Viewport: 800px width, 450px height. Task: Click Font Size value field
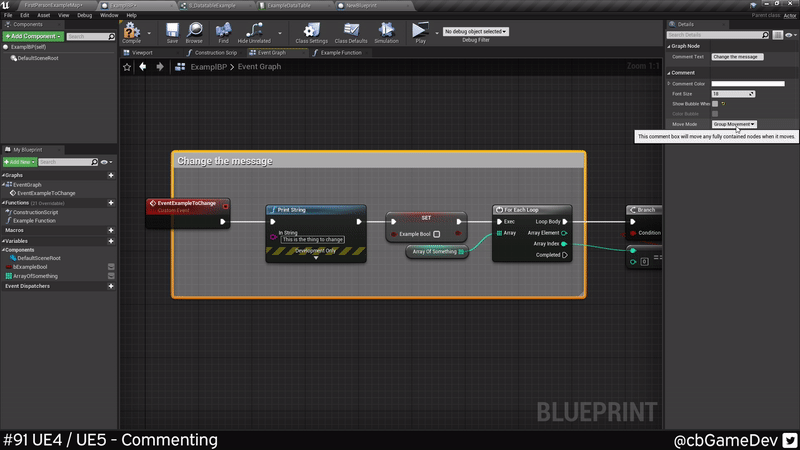tap(733, 94)
